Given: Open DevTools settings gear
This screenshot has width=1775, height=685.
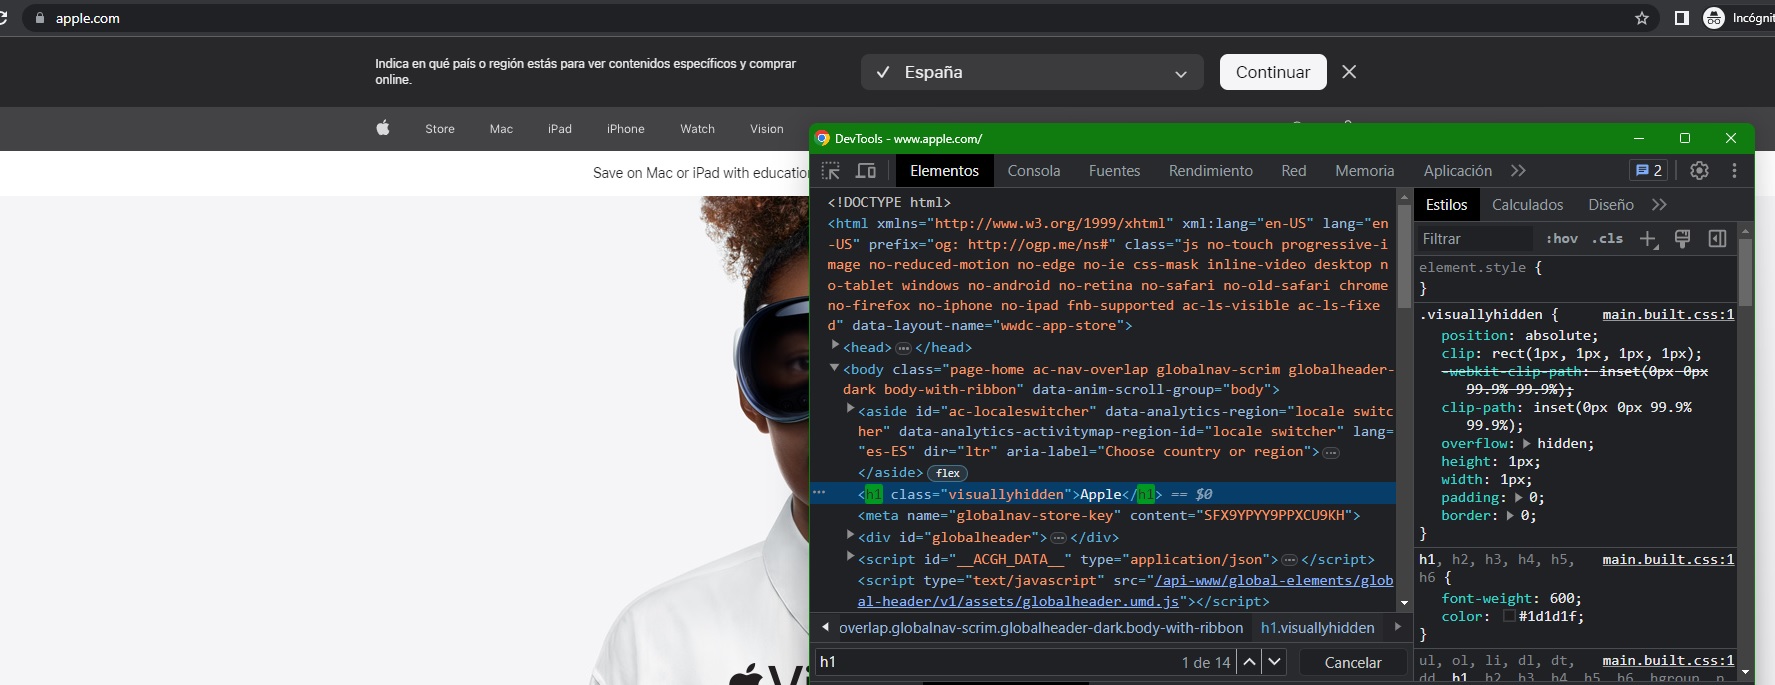Looking at the screenshot, I should (1699, 171).
